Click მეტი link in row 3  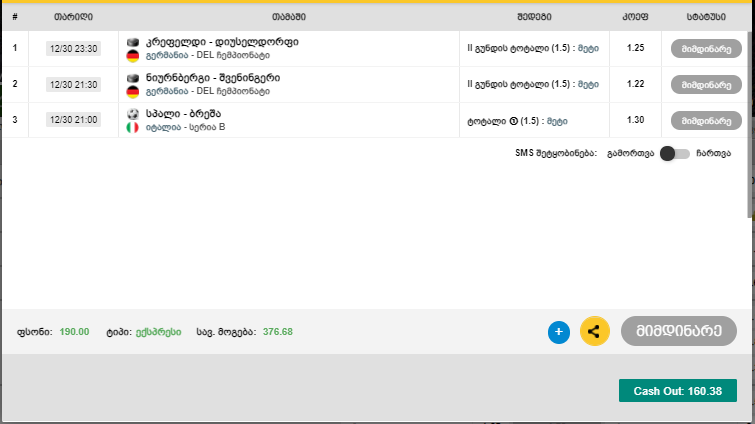(x=557, y=121)
